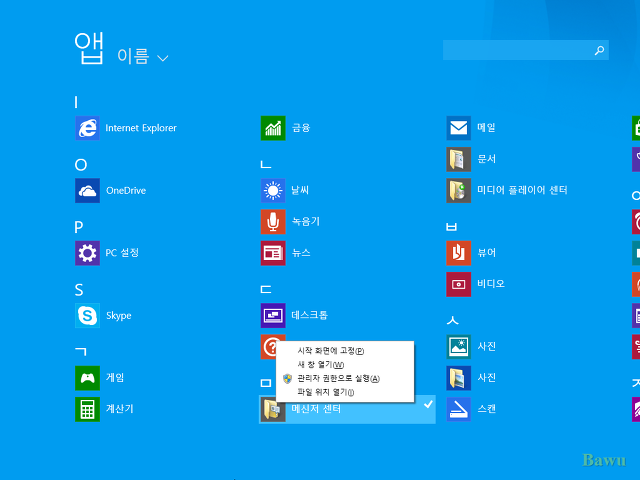
Task: Open the 뷰어 reader icon
Action: 459,253
